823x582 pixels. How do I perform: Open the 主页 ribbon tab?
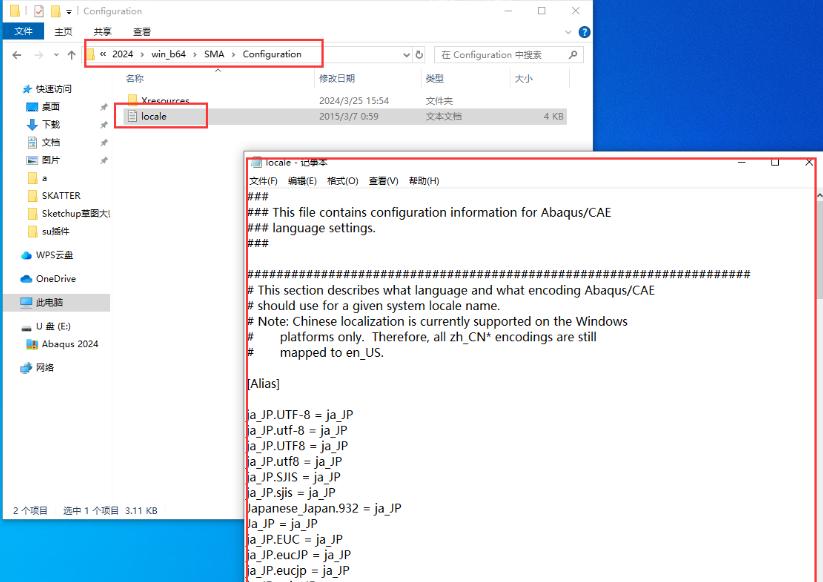click(64, 31)
